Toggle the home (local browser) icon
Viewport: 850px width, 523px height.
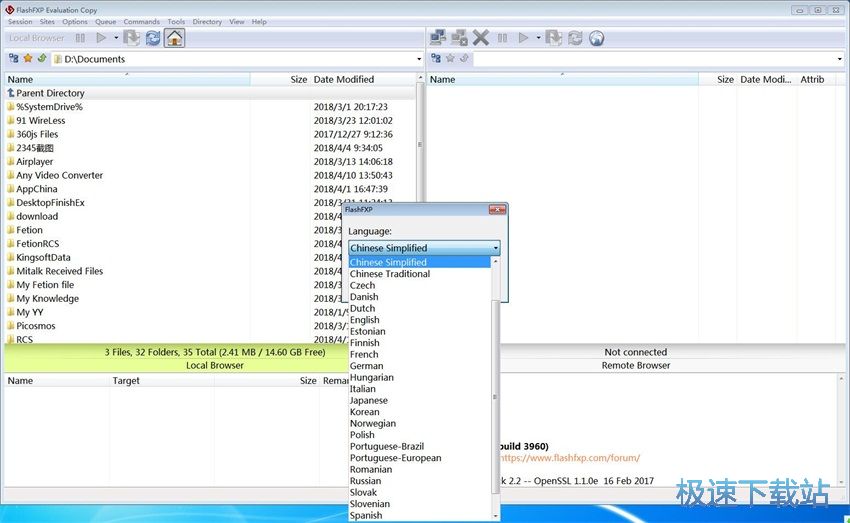(175, 38)
